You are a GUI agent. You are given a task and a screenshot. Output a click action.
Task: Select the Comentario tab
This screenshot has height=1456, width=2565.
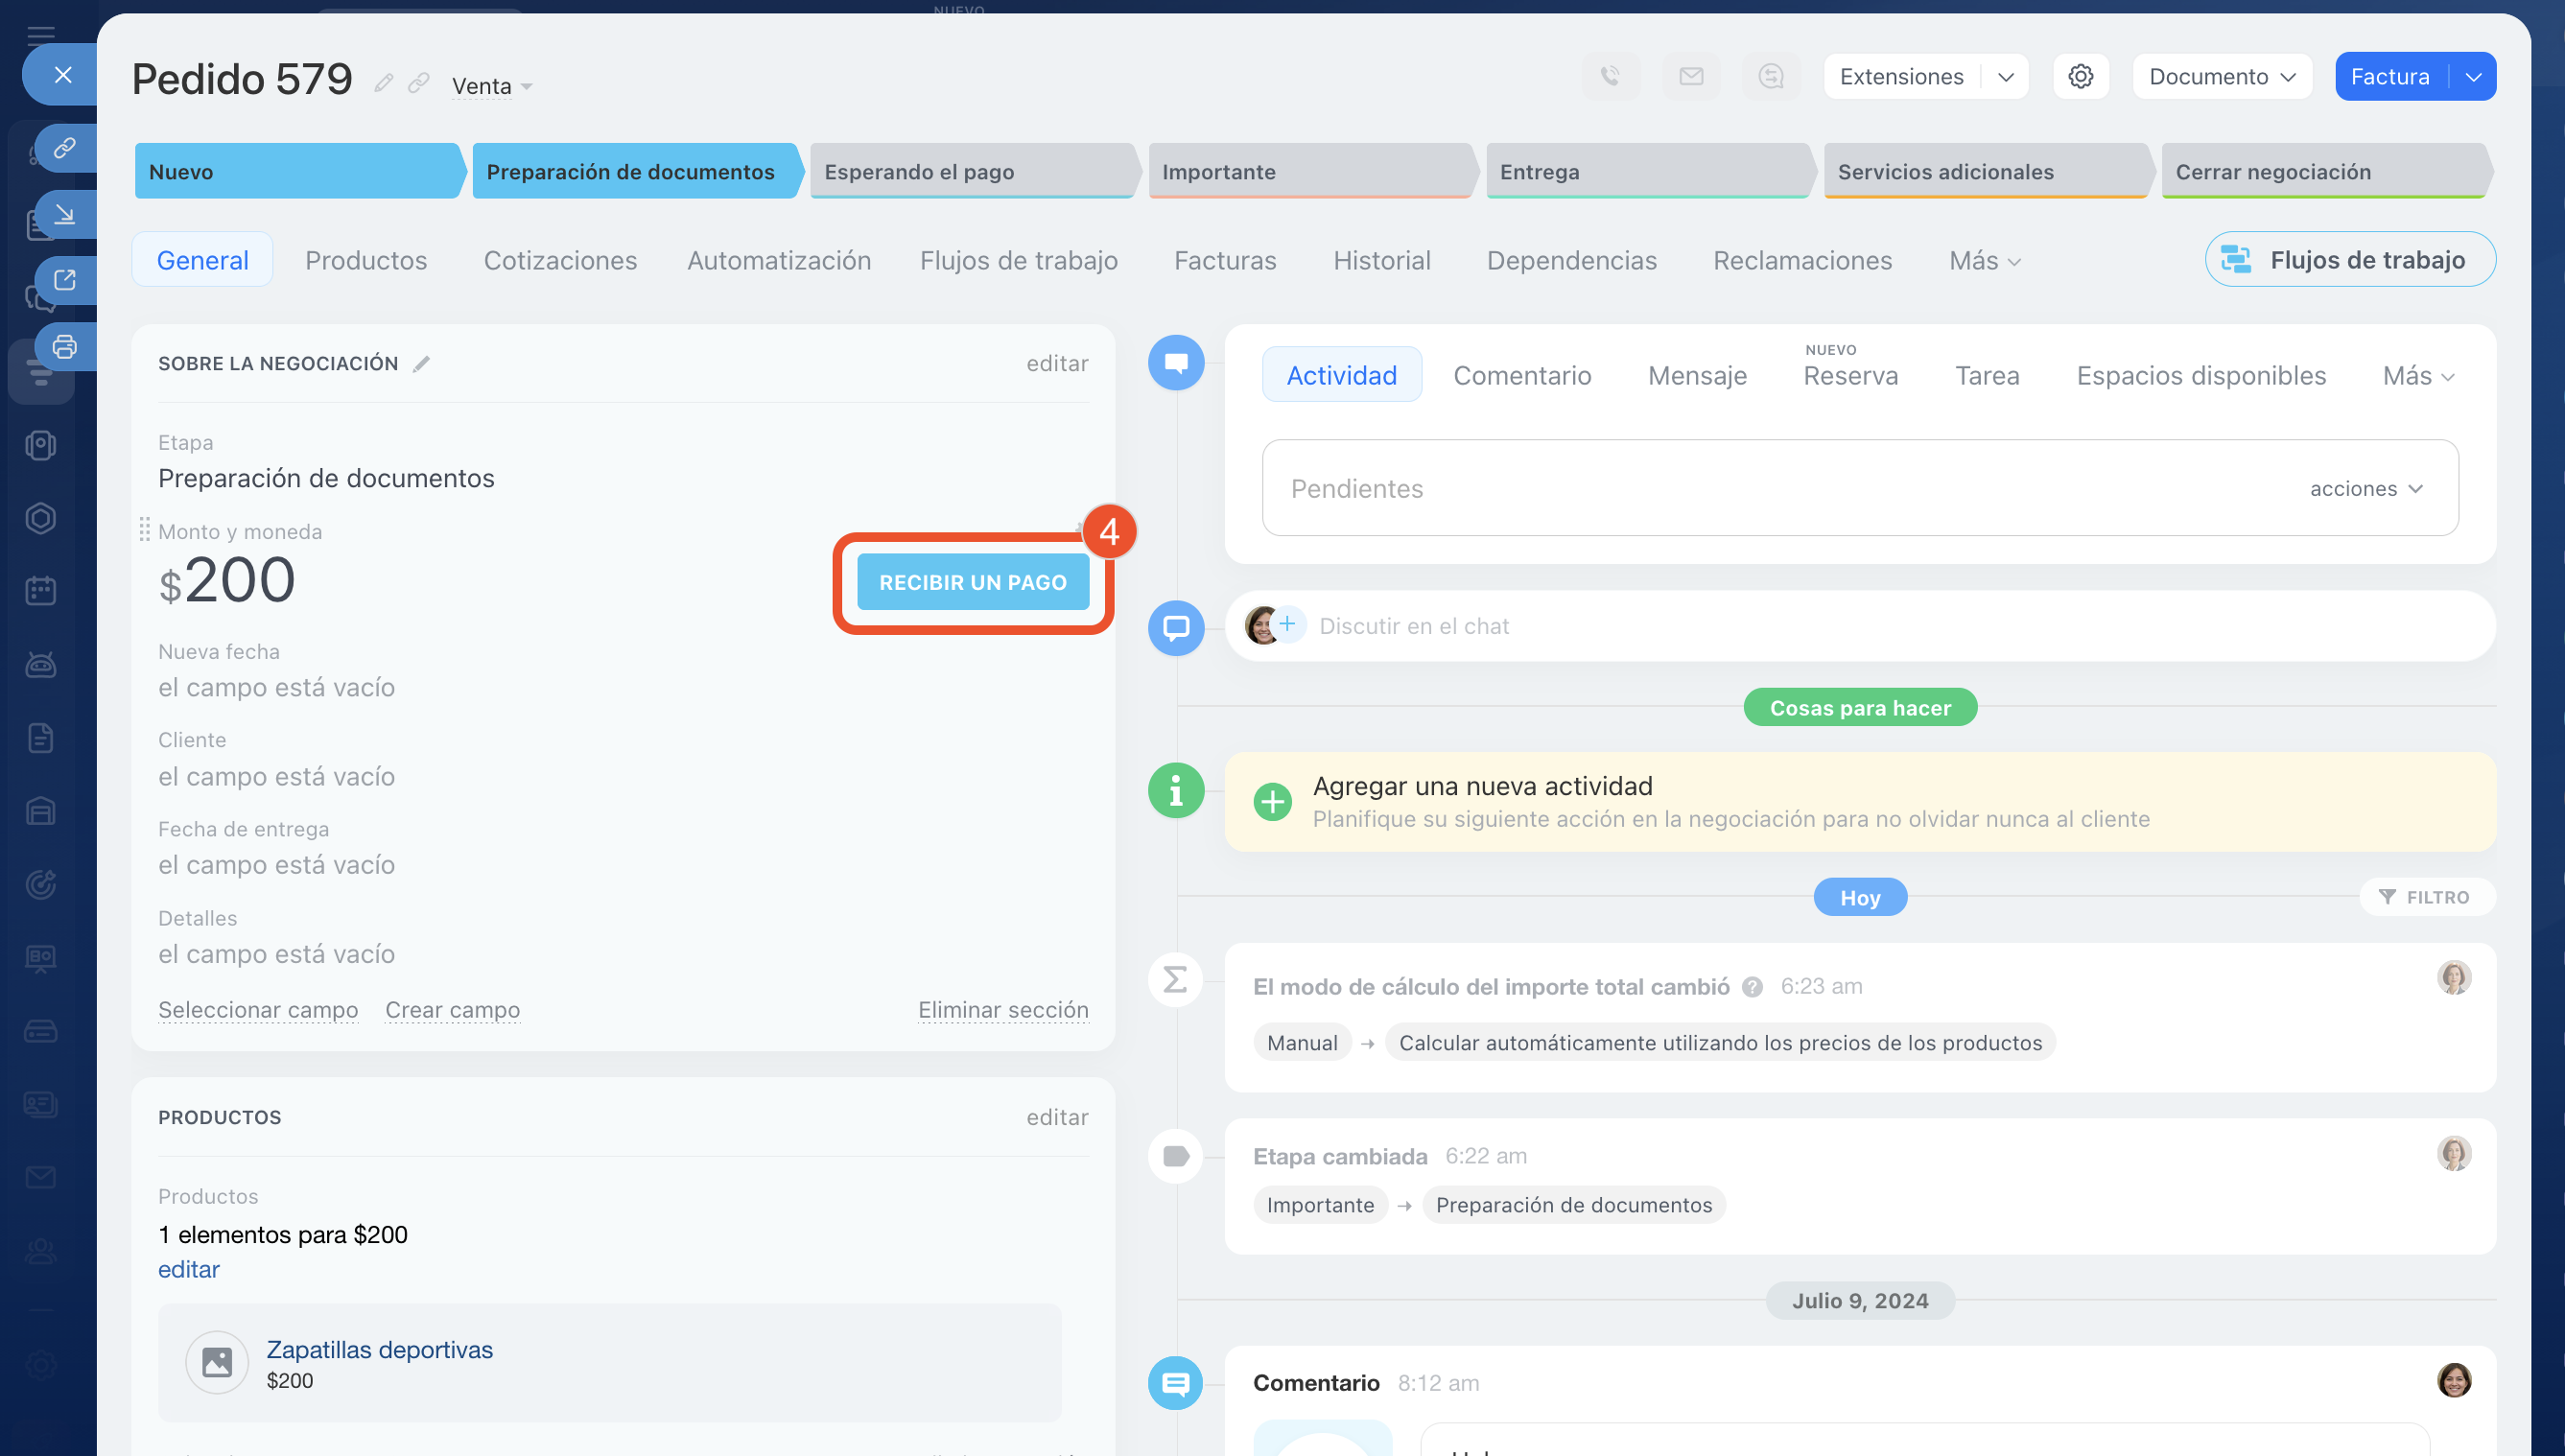point(1521,376)
